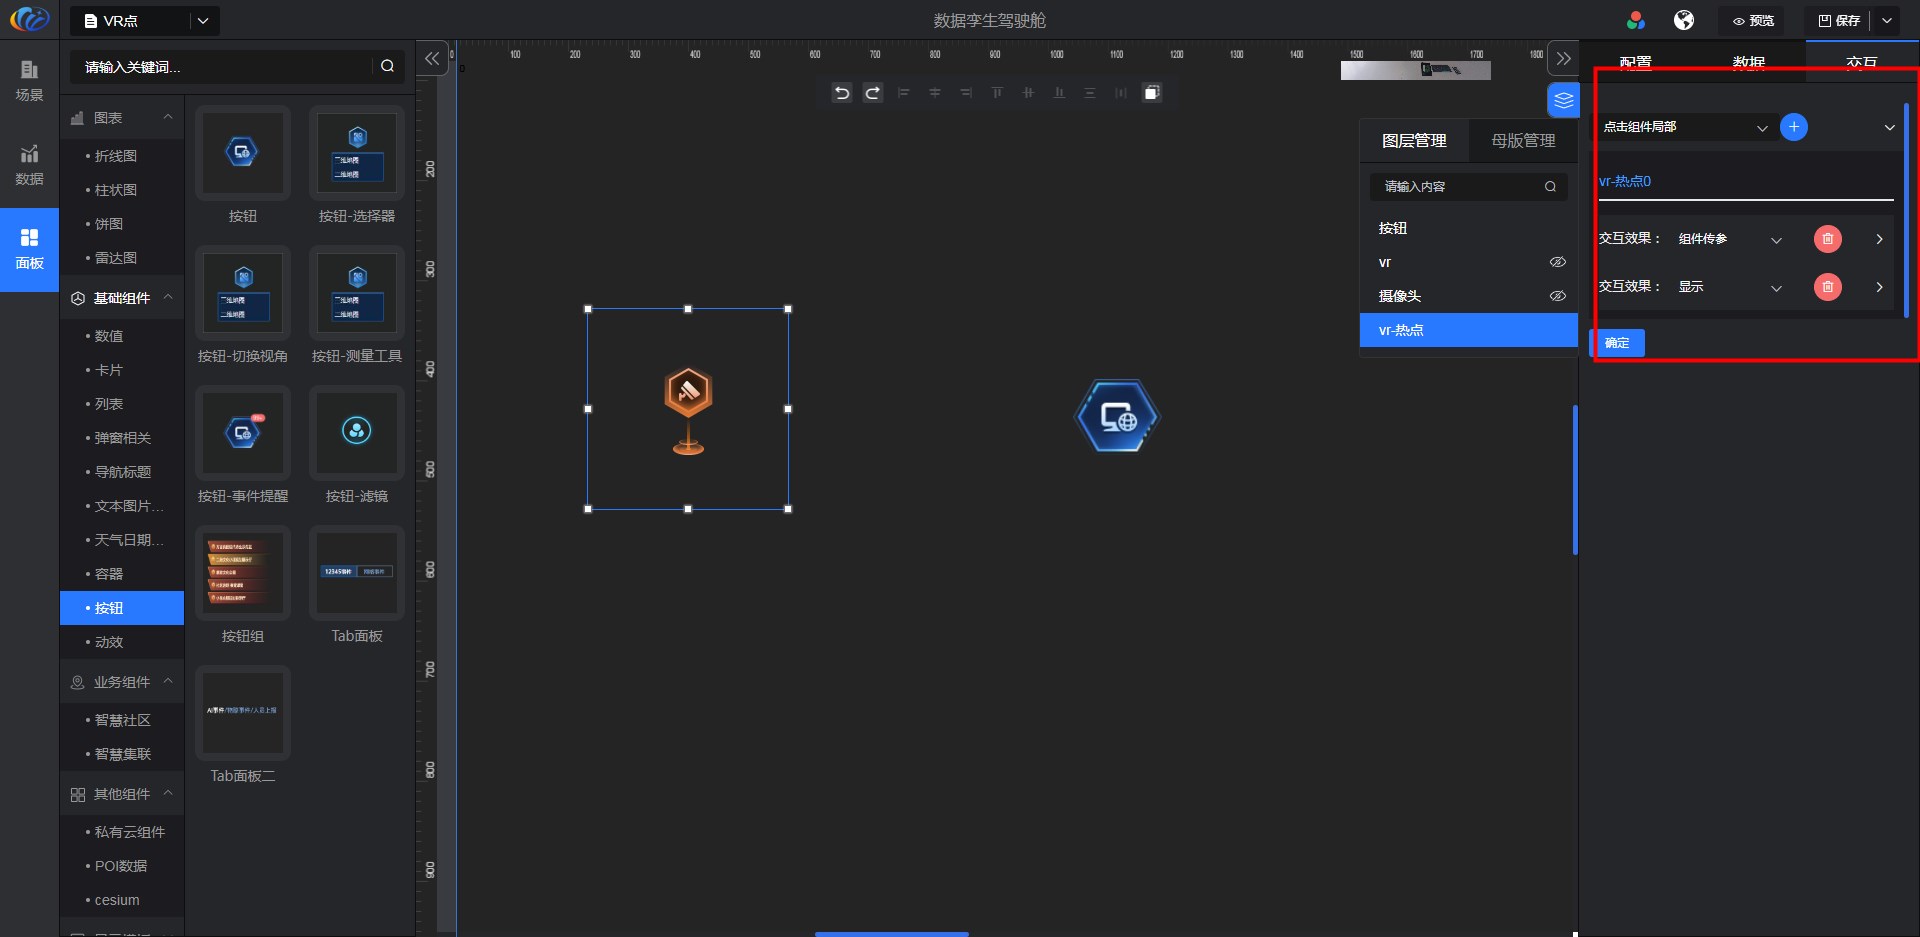The height and width of the screenshot is (937, 1920).
Task: Delete the 组件传参 interaction effect
Action: (x=1827, y=239)
